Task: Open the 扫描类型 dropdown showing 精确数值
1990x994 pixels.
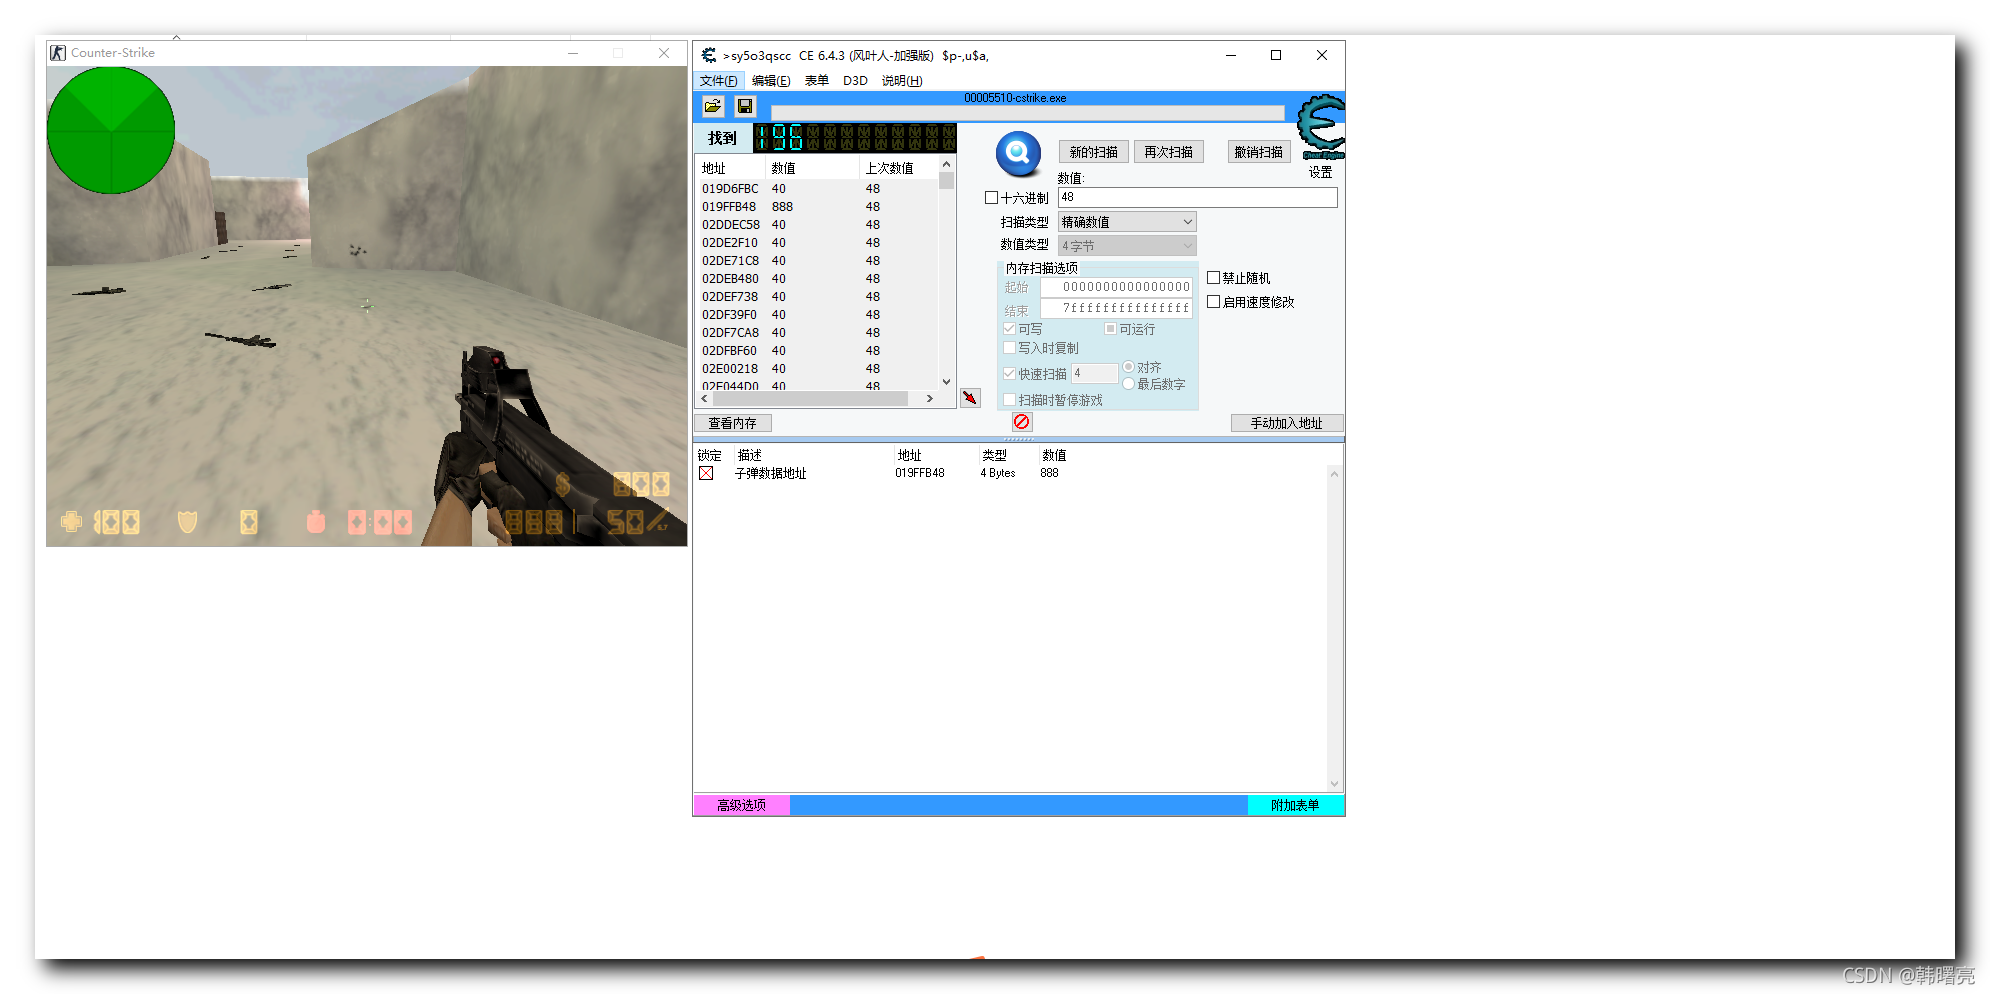Action: tap(1127, 222)
